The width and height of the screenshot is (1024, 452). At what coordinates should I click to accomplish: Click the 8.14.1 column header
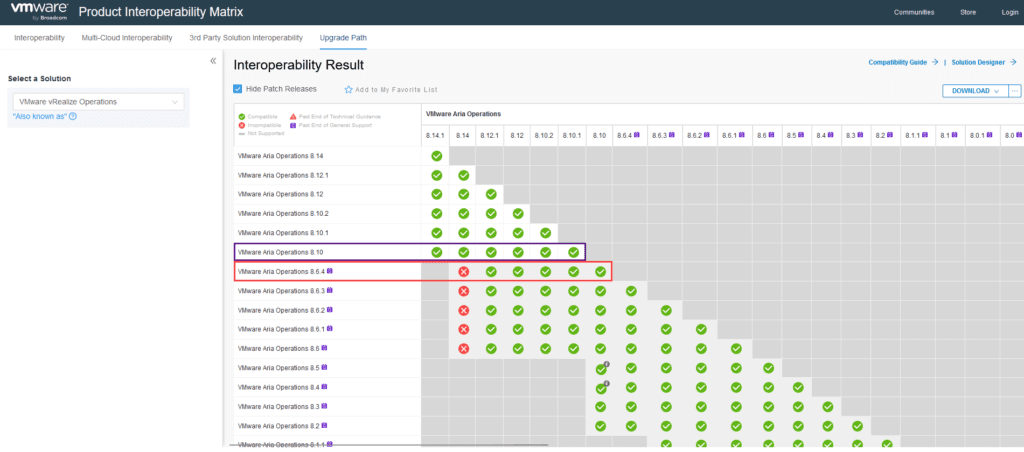pos(435,135)
